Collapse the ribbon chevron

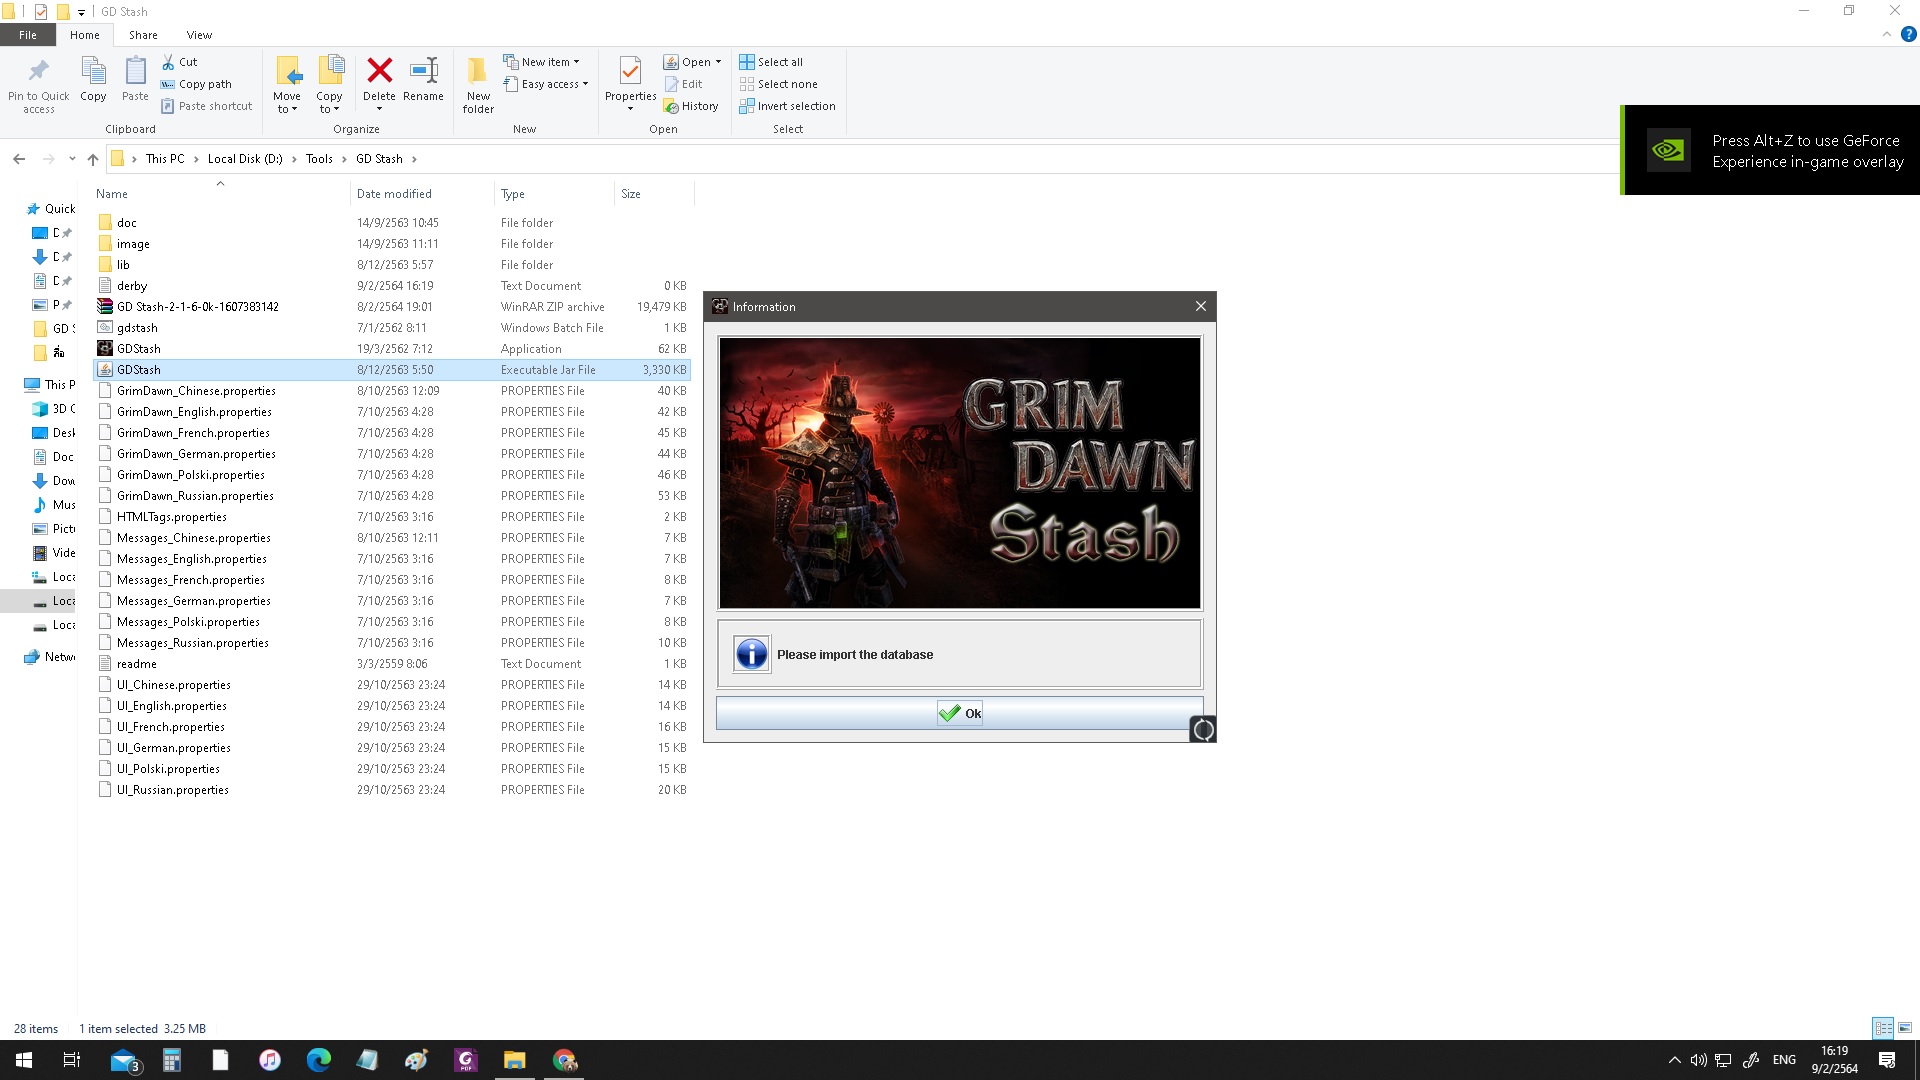(x=1887, y=34)
